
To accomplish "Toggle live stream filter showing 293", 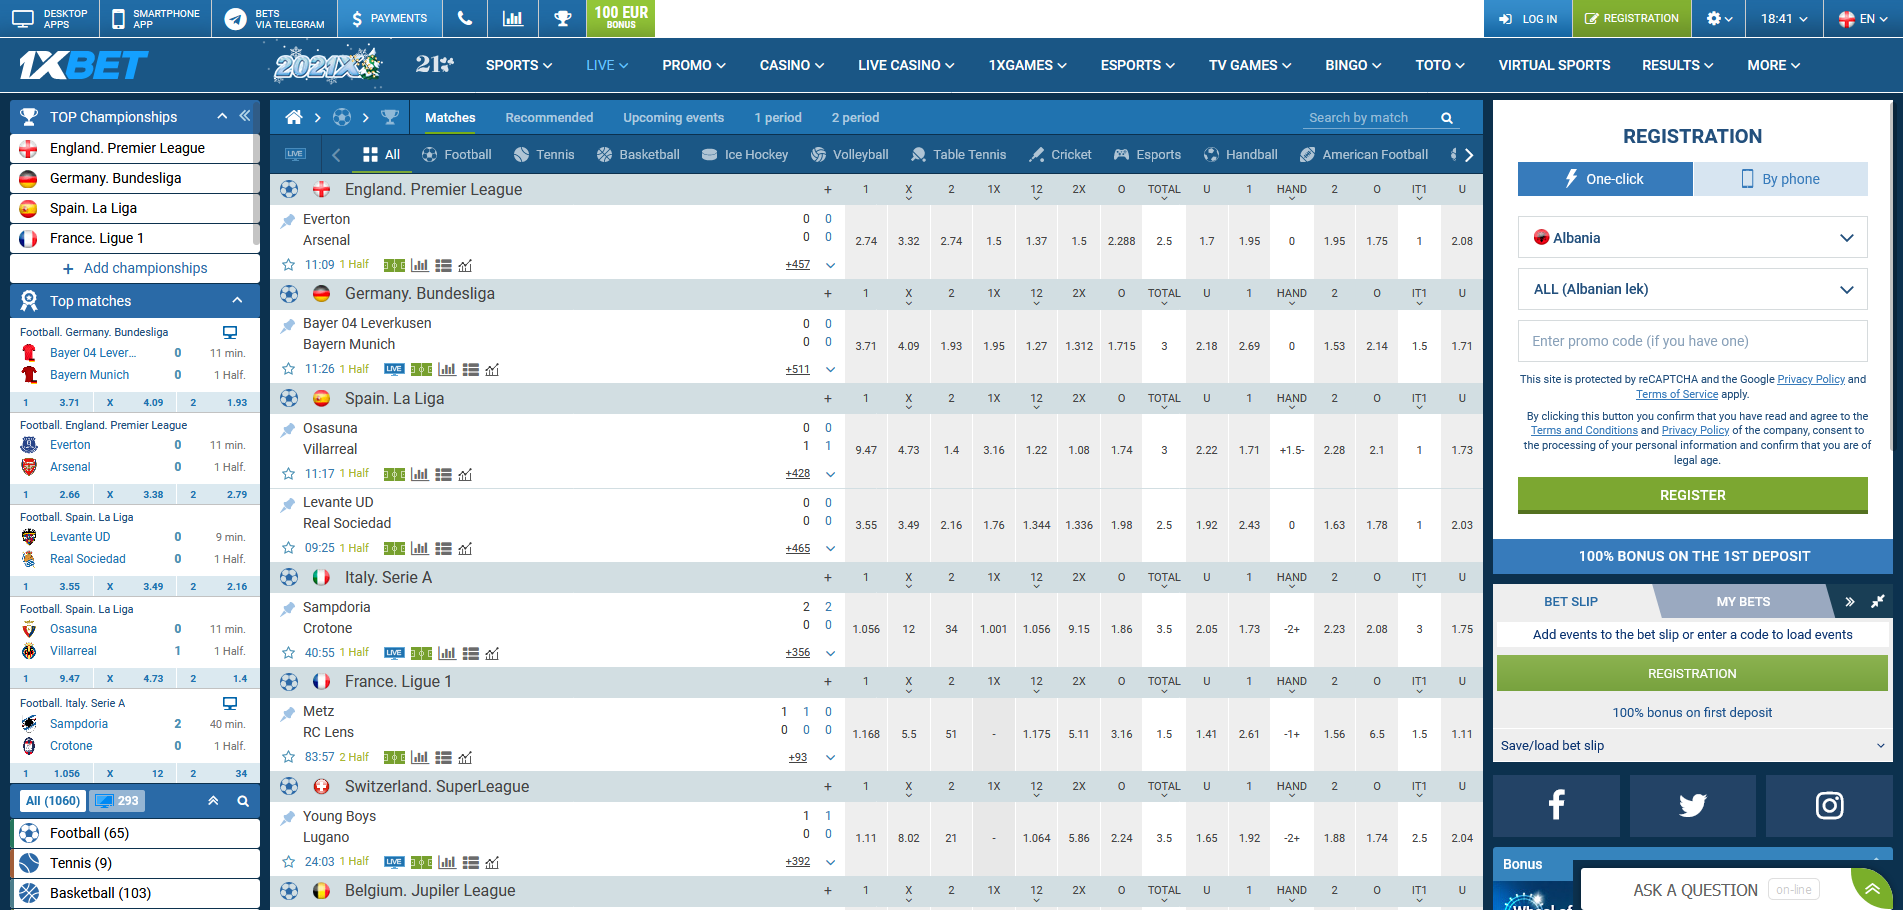I will pyautogui.click(x=117, y=801).
